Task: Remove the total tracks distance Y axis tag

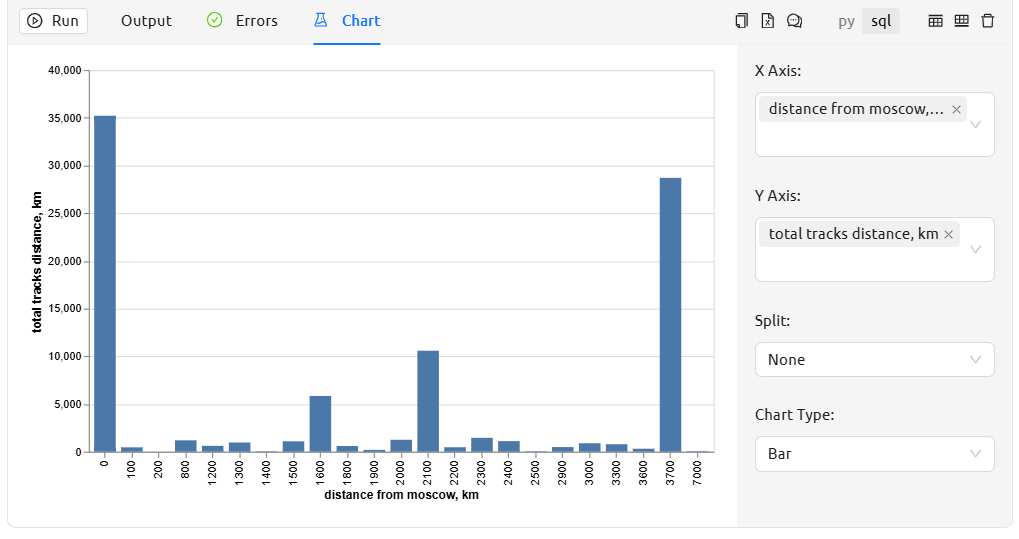Action: (x=948, y=235)
